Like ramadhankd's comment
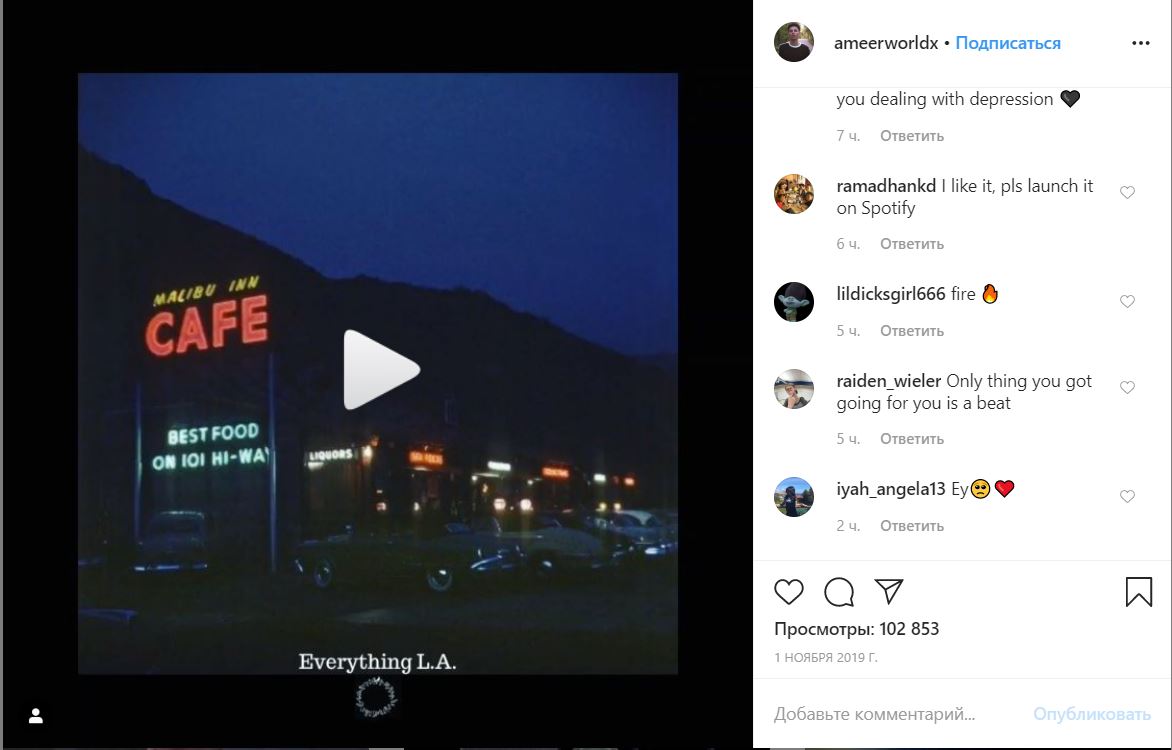The width and height of the screenshot is (1172, 750). tap(1127, 192)
